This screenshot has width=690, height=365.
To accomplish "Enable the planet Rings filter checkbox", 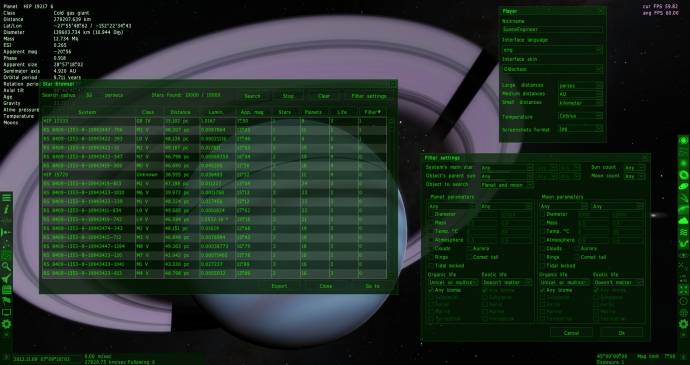I will pos(431,257).
